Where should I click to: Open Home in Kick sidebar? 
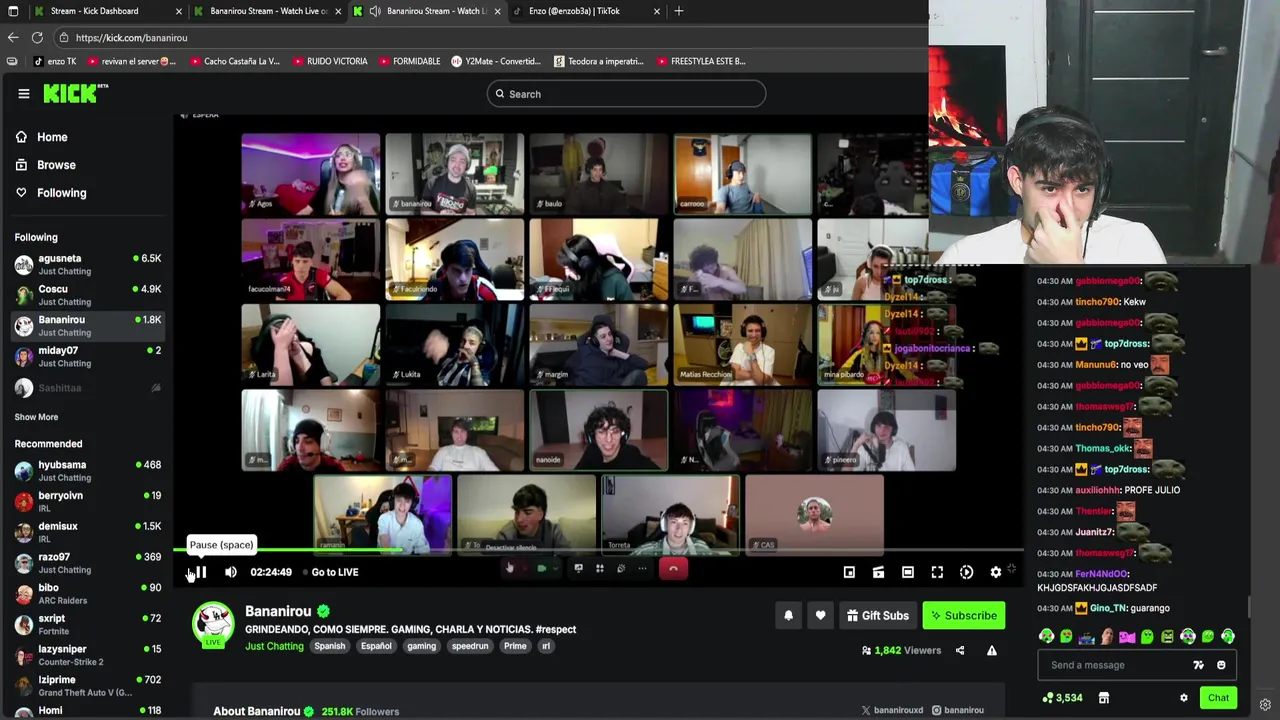pyautogui.click(x=41, y=137)
